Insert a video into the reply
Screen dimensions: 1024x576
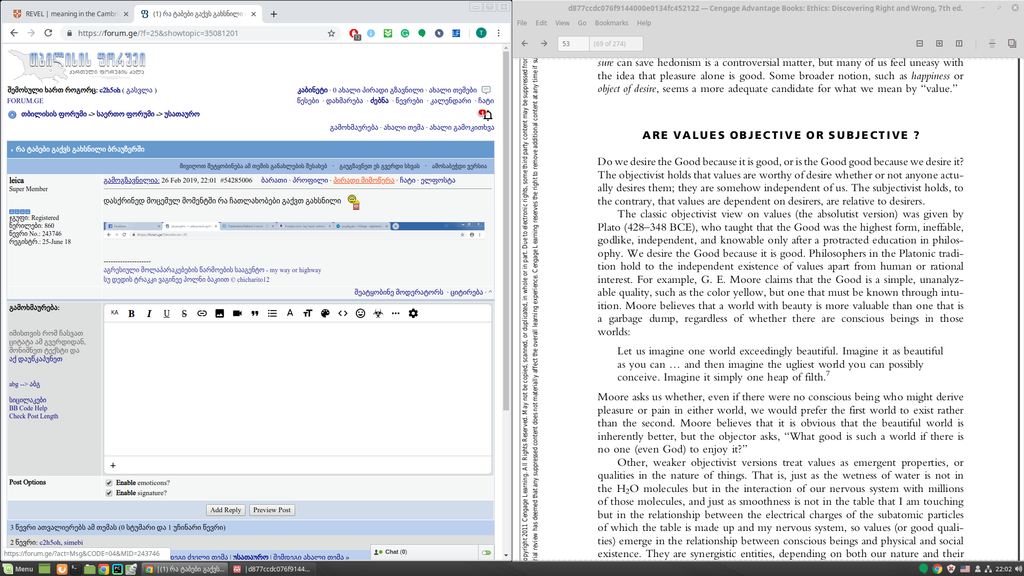tap(237, 313)
